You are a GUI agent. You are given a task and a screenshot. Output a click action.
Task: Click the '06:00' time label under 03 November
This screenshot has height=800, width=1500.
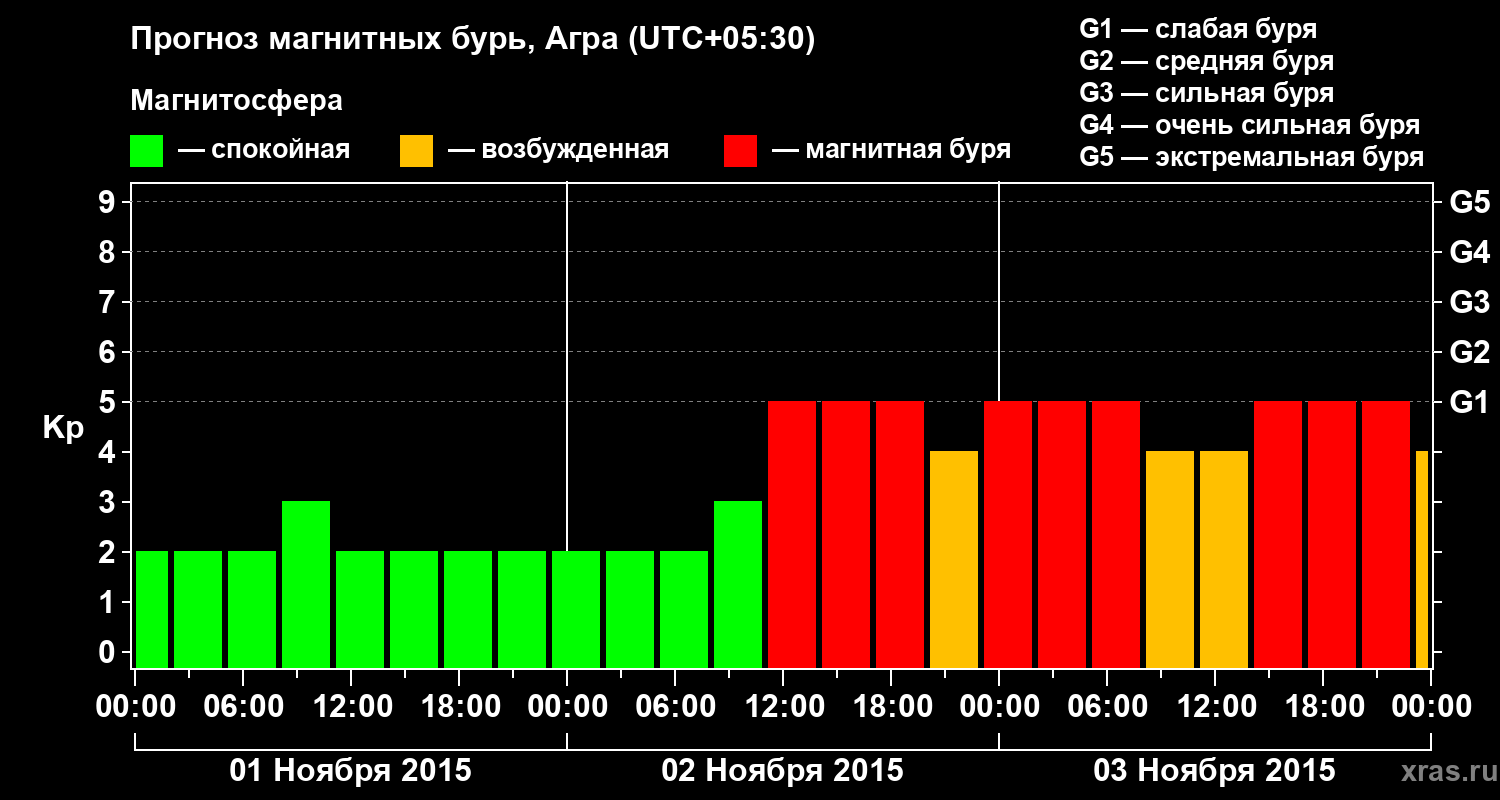coord(1107,707)
